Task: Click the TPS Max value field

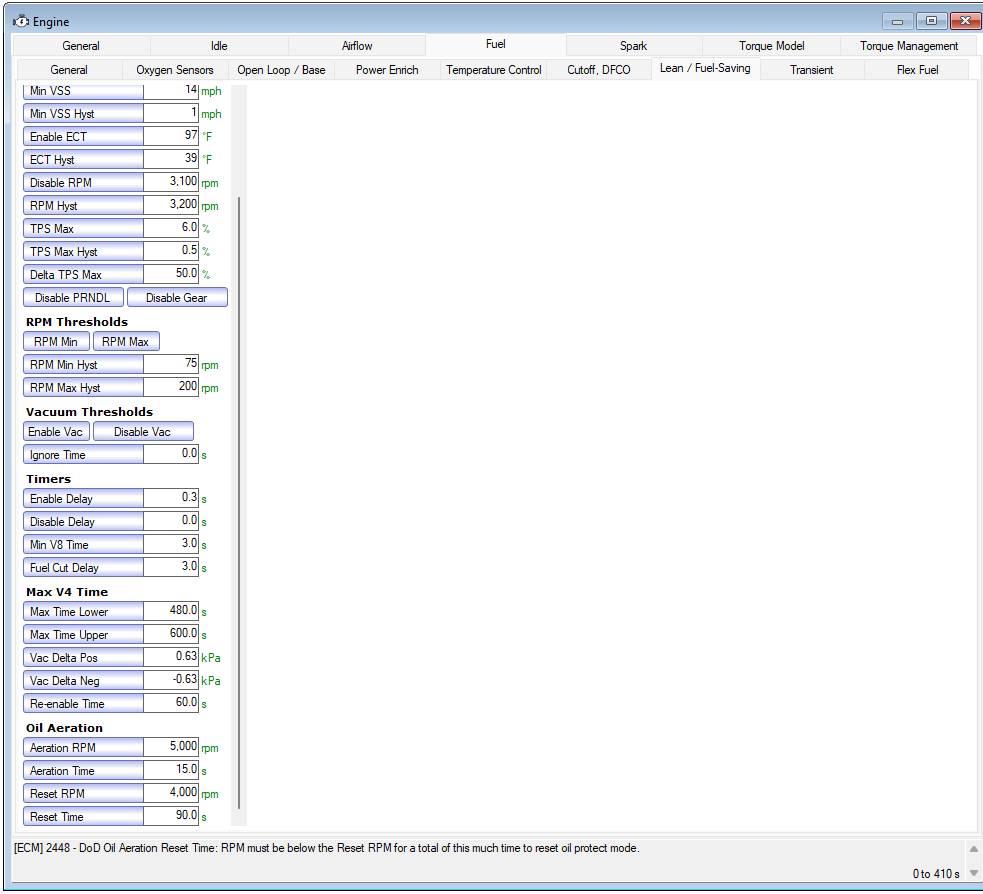Action: pyautogui.click(x=171, y=228)
